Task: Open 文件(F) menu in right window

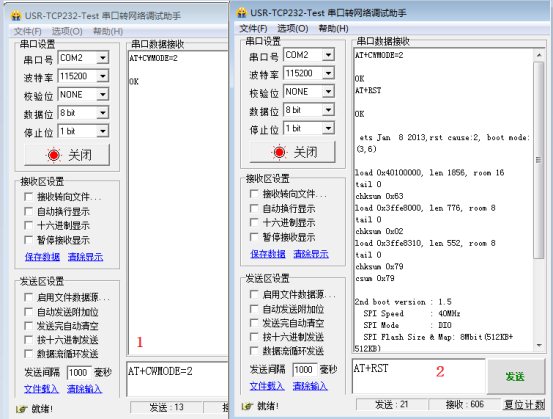Action: click(x=253, y=28)
